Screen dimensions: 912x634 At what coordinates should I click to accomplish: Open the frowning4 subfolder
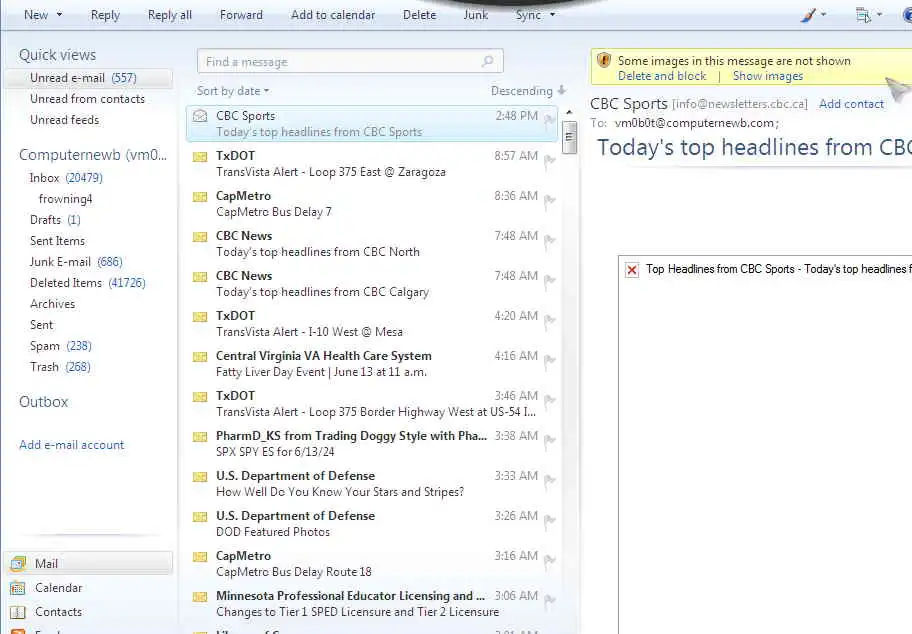click(x=65, y=199)
